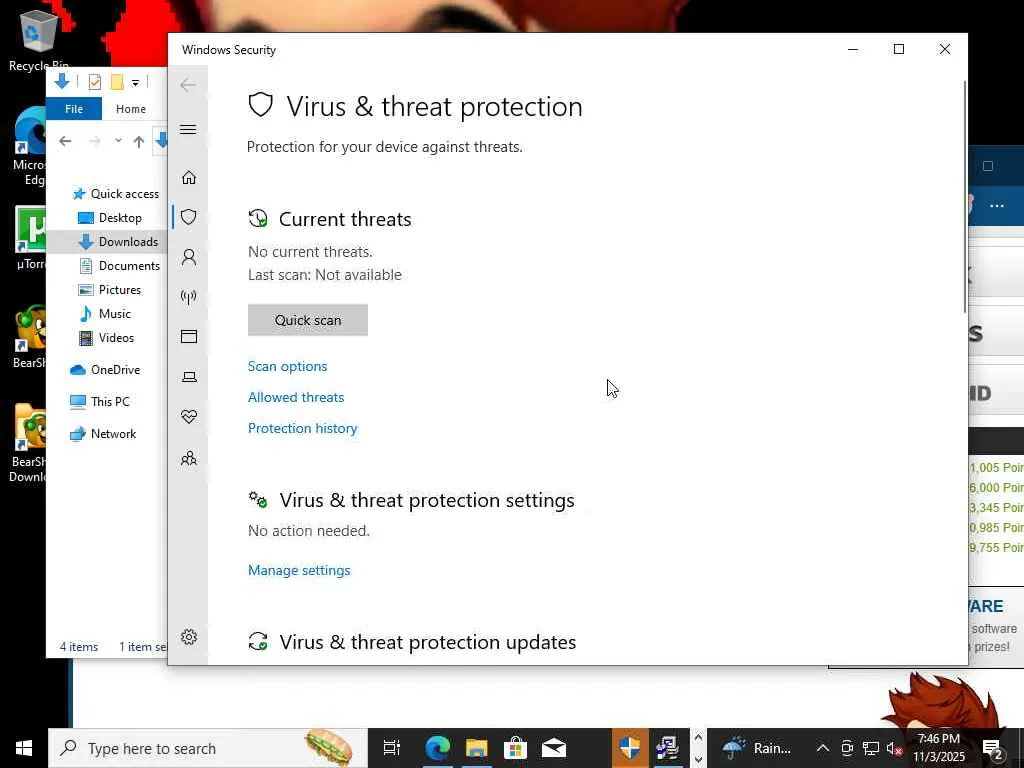This screenshot has height=768, width=1024.
Task: Select Music in navigation pane
Action: pos(104,314)
